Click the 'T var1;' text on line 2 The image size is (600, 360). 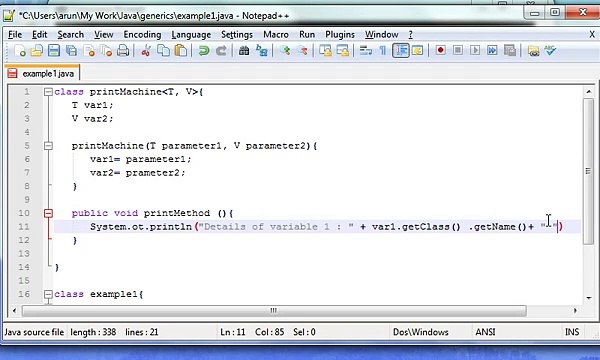coord(92,105)
